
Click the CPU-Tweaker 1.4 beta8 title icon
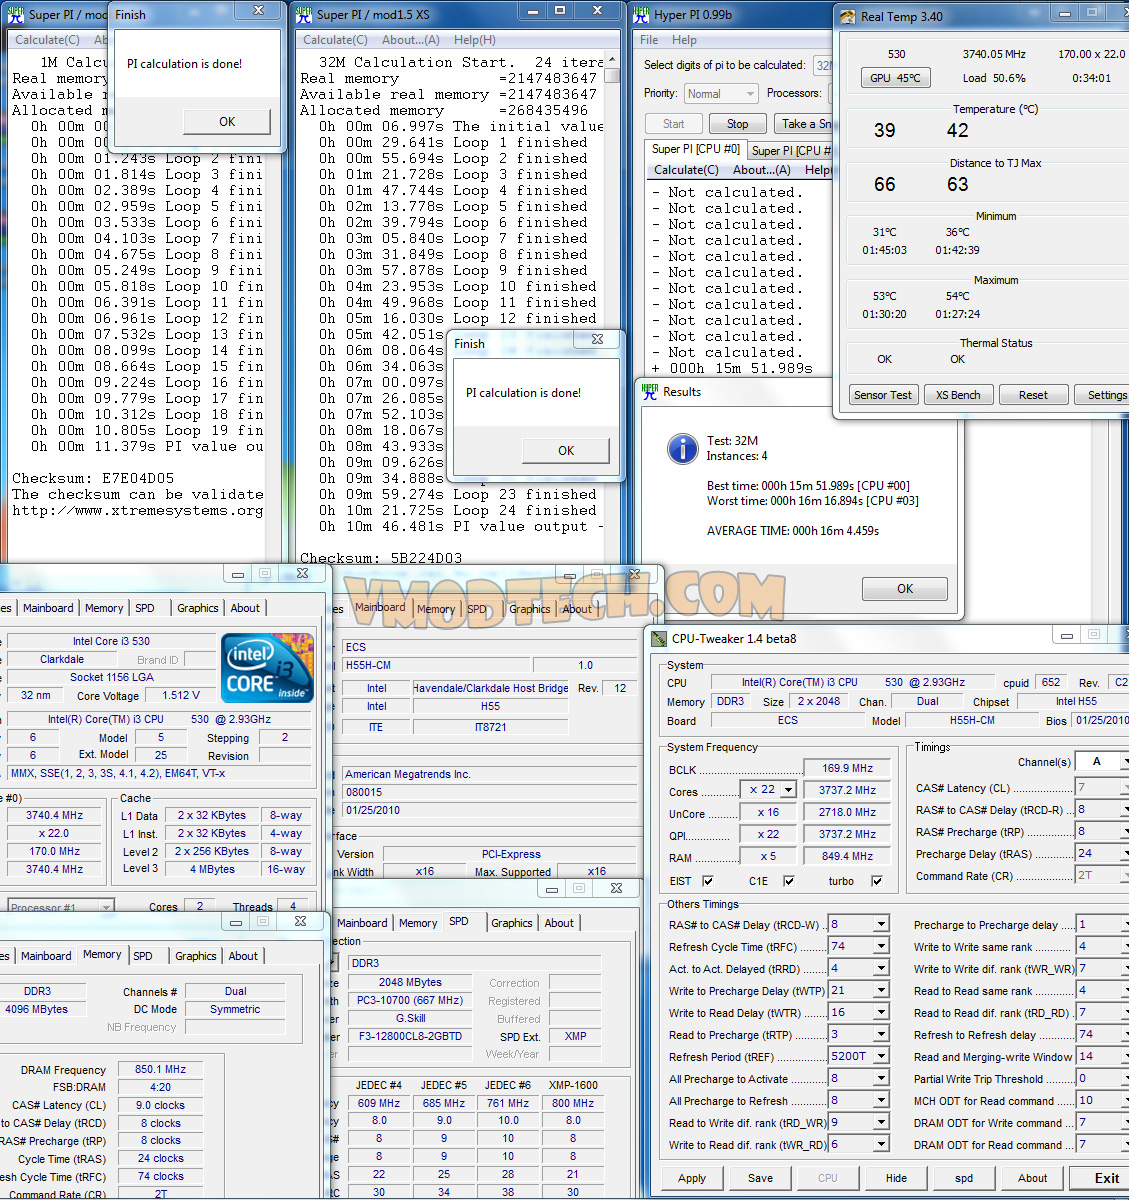click(x=658, y=638)
